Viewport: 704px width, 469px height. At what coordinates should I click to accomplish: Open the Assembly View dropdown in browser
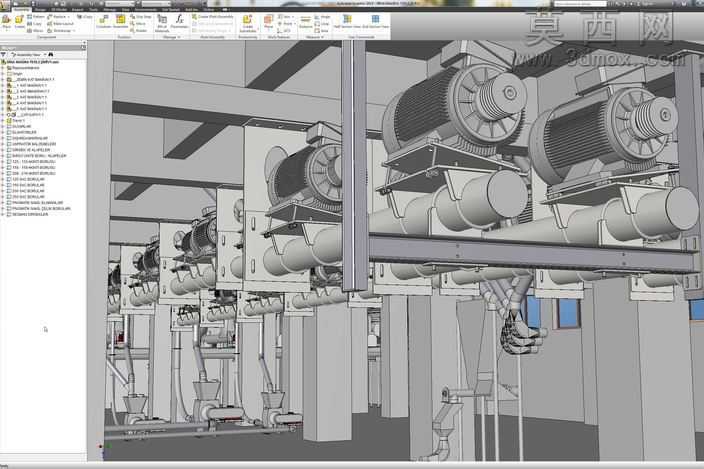(x=28, y=54)
